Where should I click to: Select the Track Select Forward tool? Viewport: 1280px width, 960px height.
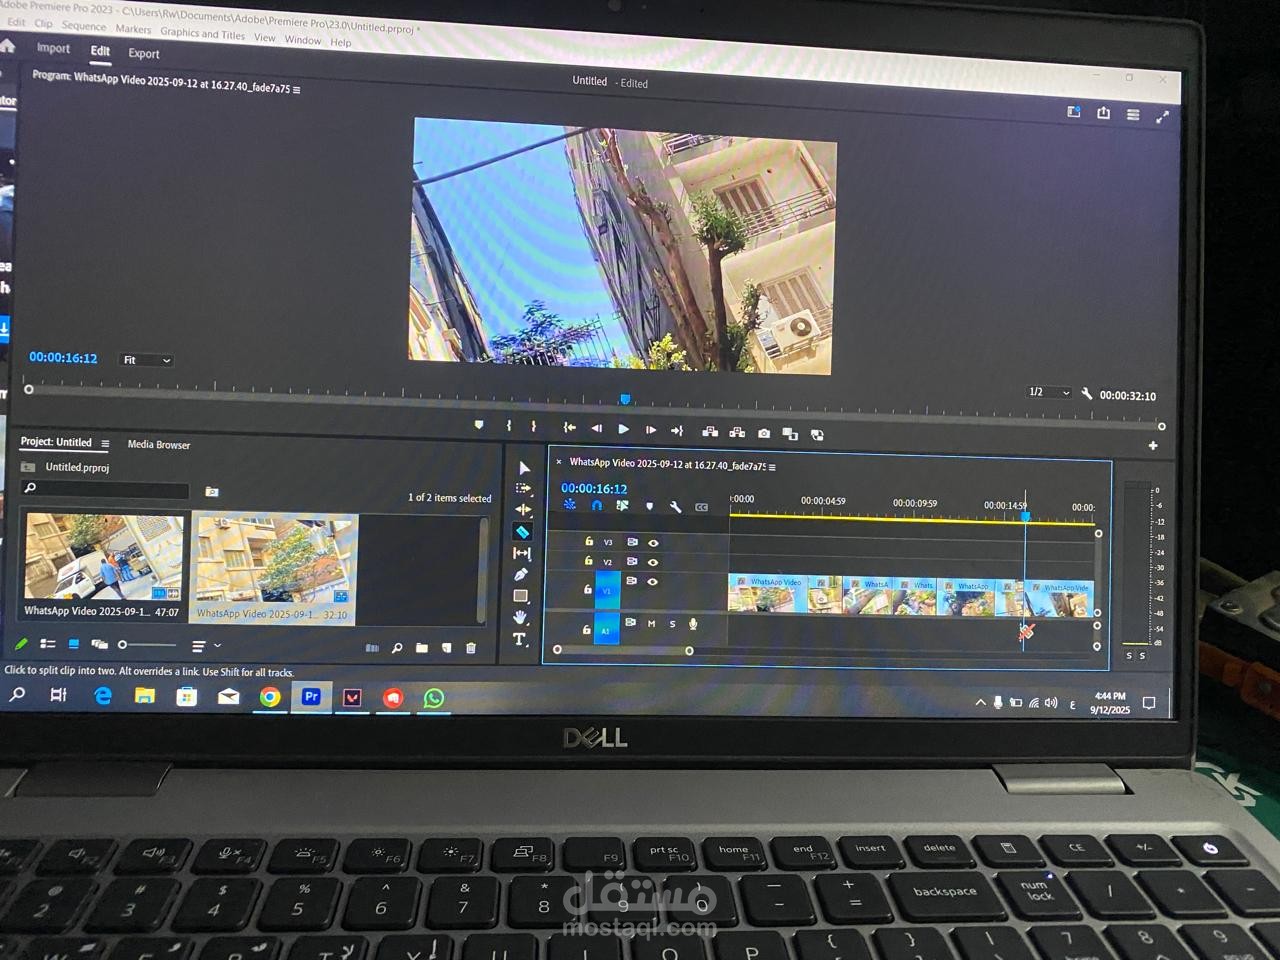tap(523, 489)
